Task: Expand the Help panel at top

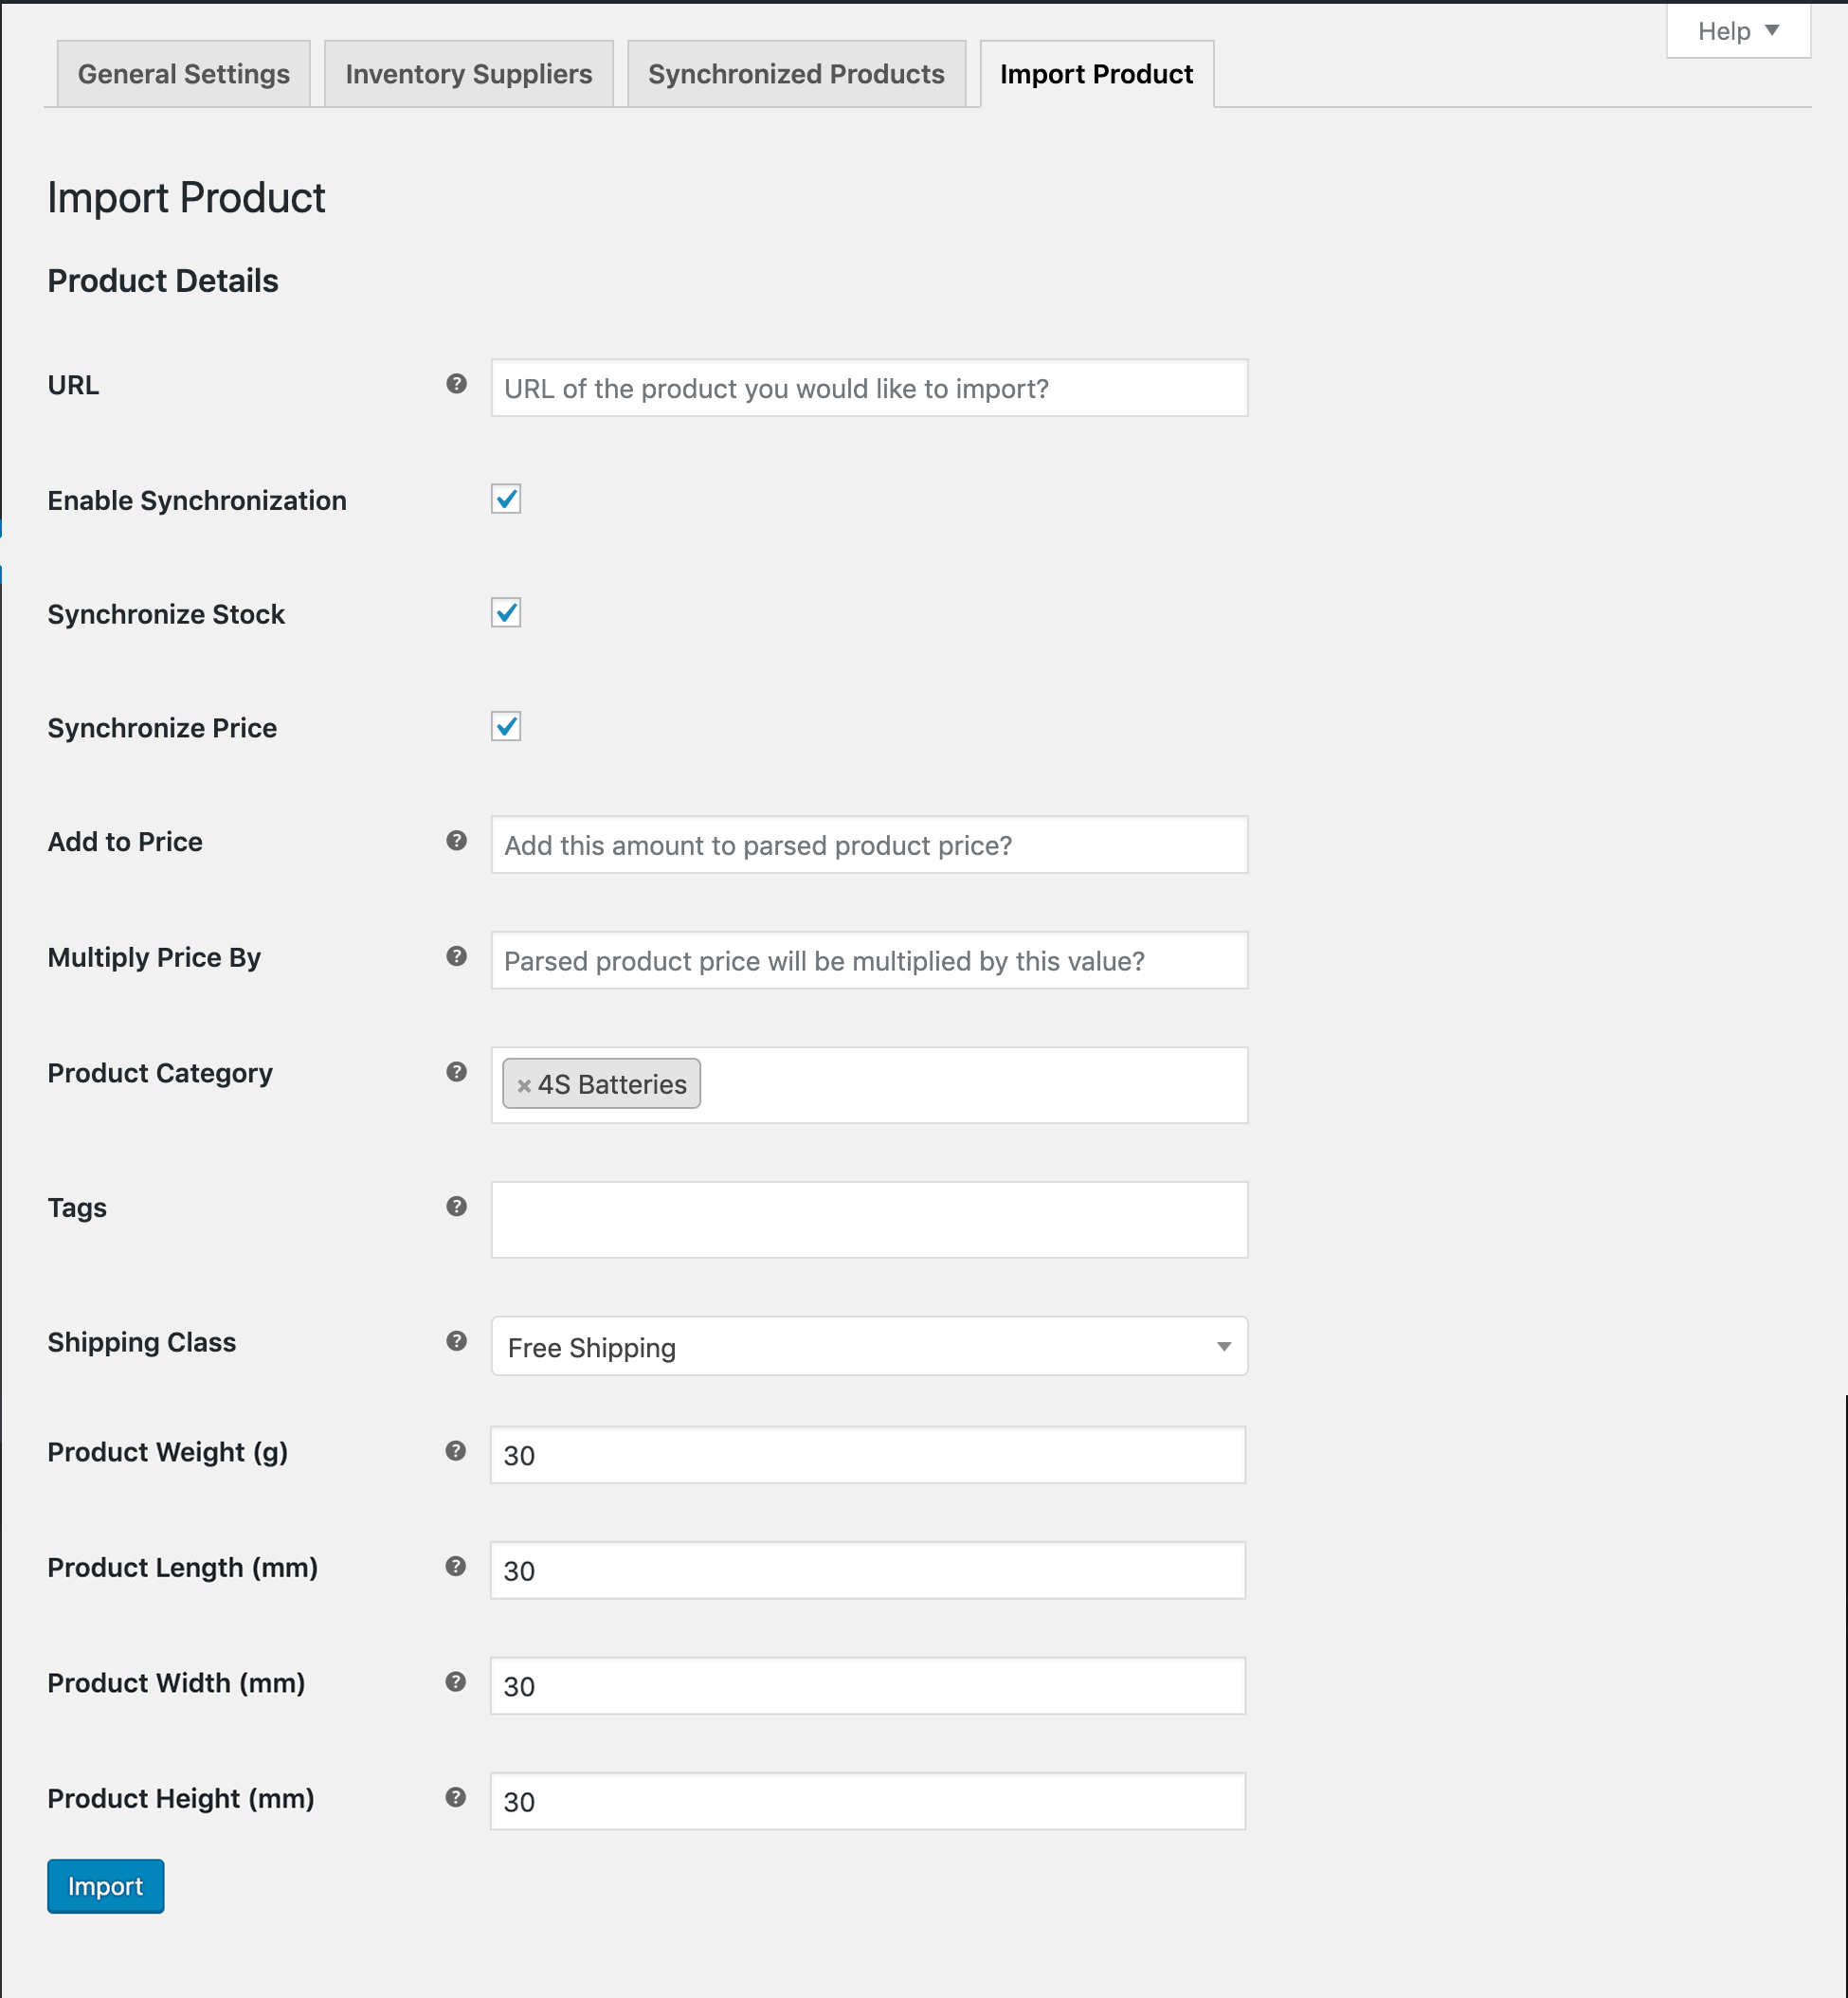Action: (1737, 31)
